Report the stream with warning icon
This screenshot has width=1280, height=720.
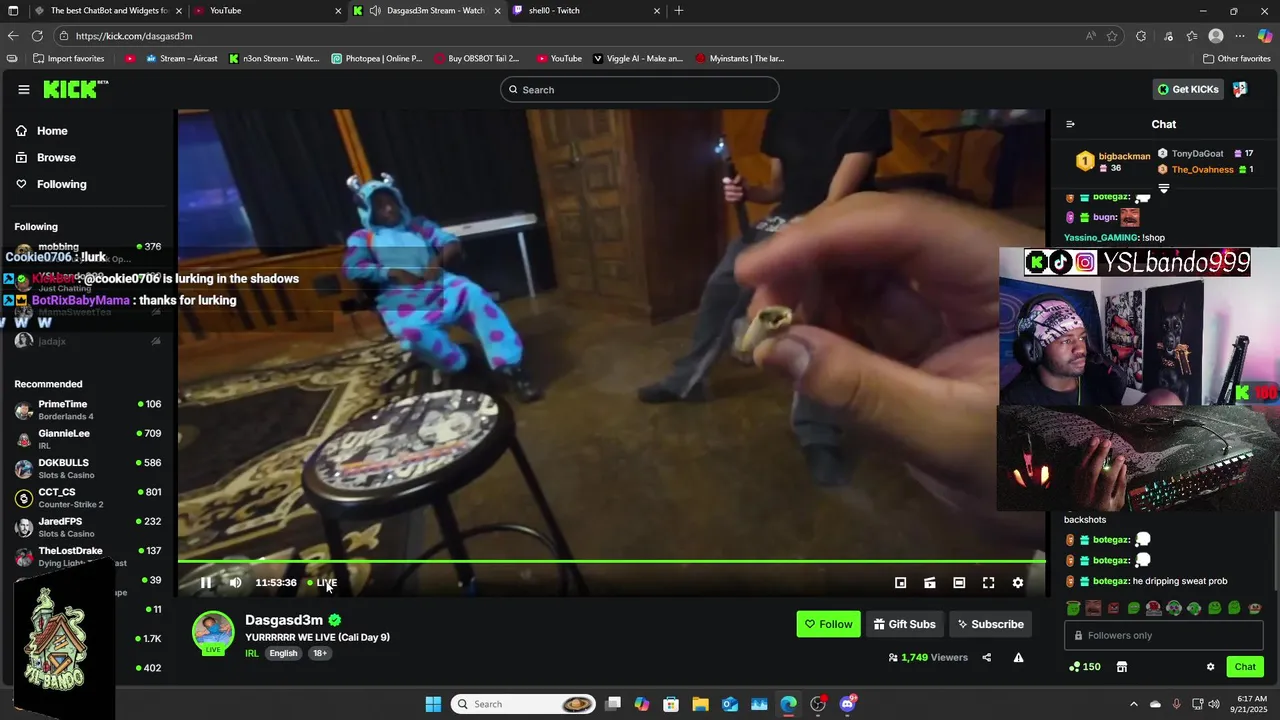(x=1018, y=657)
